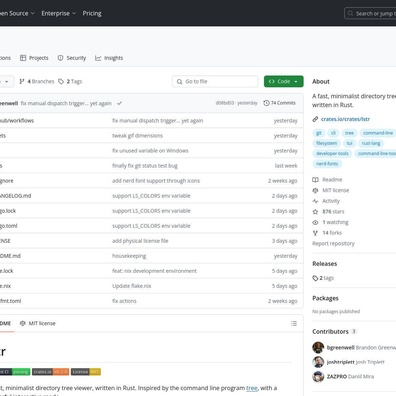Open joshtriplett contributor avatar
This screenshot has height=396, width=396.
pyautogui.click(x=318, y=362)
